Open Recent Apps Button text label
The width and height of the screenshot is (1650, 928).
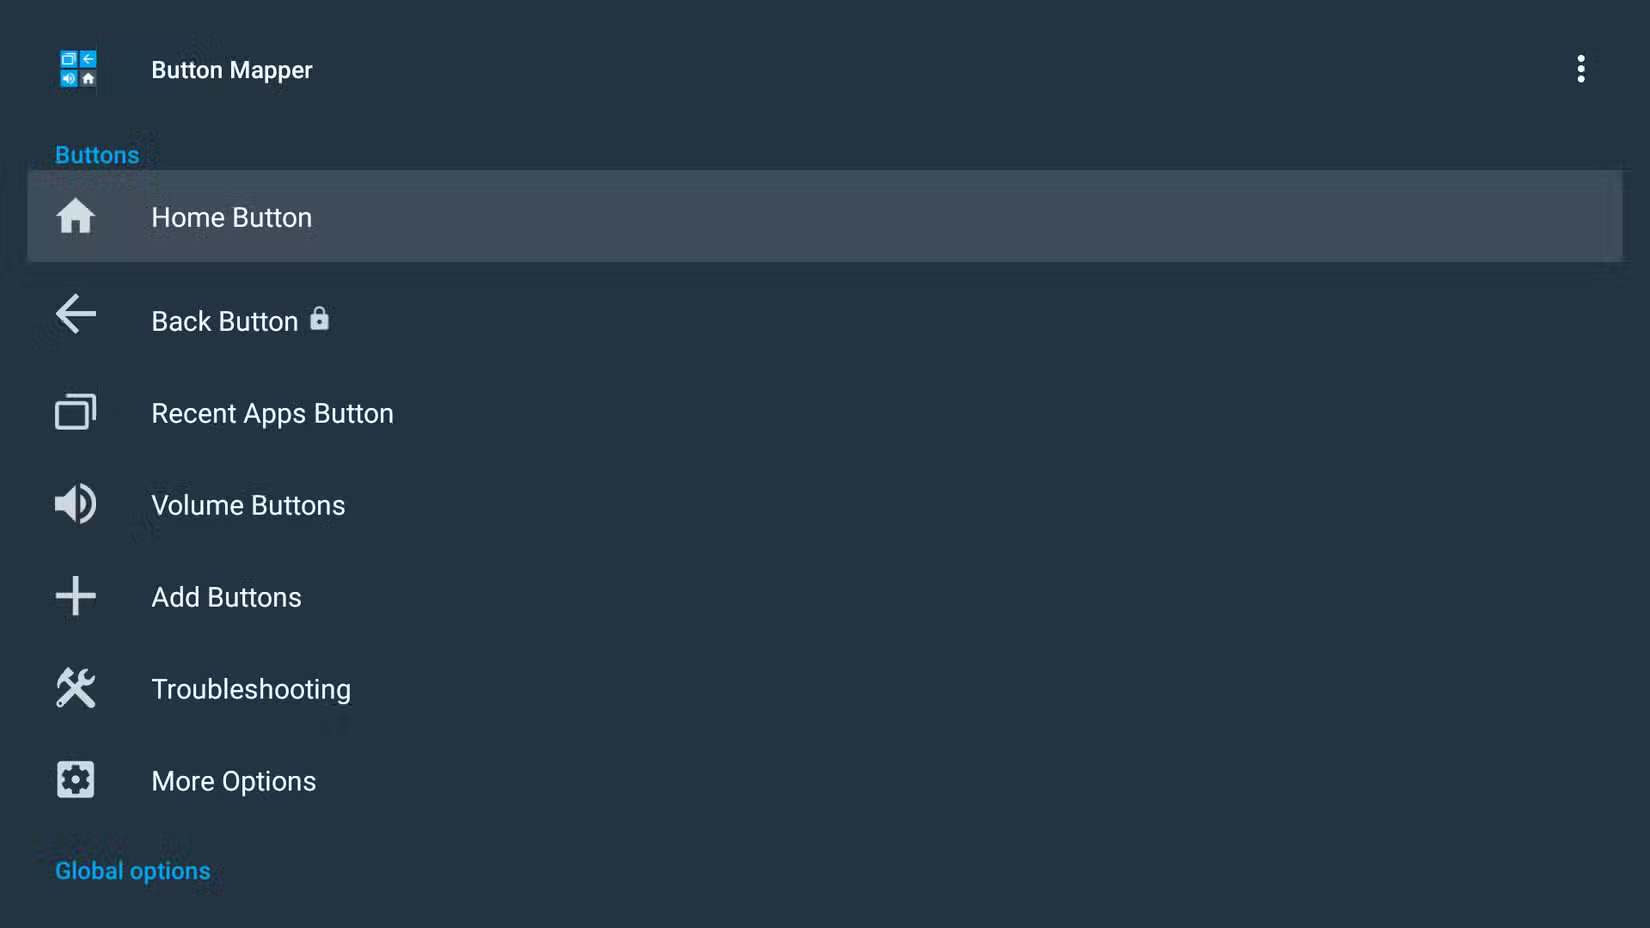[272, 413]
